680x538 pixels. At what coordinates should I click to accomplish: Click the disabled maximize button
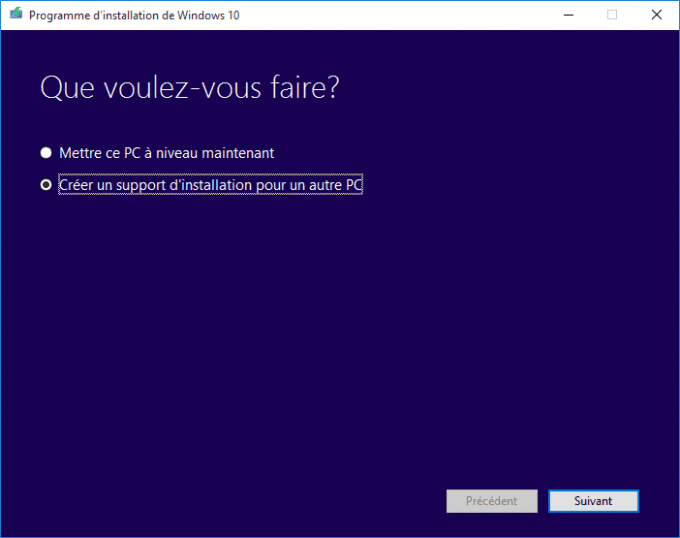coord(612,15)
